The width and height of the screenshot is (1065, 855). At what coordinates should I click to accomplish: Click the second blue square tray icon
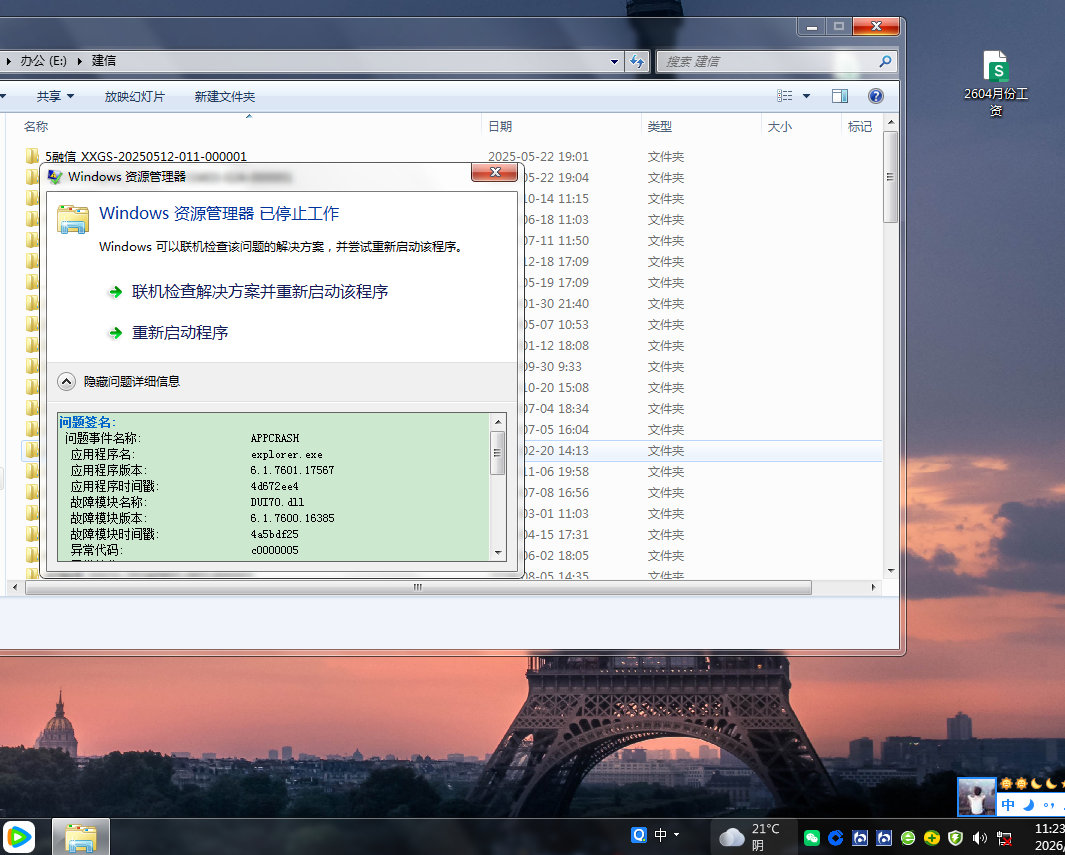884,838
